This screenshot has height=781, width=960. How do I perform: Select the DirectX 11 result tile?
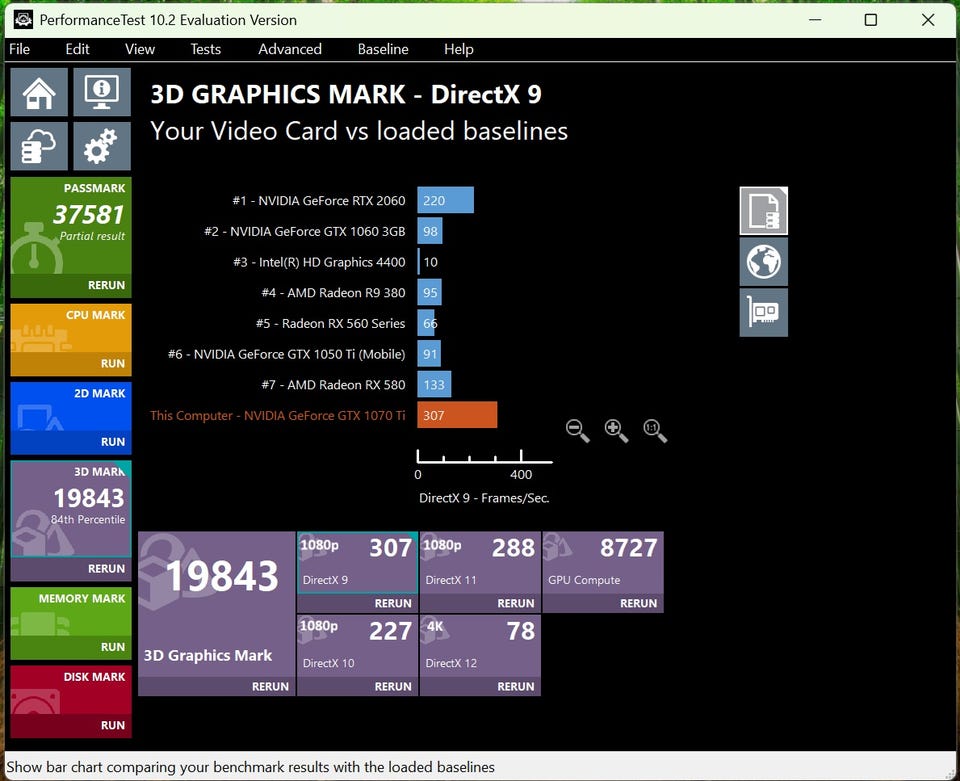point(480,563)
